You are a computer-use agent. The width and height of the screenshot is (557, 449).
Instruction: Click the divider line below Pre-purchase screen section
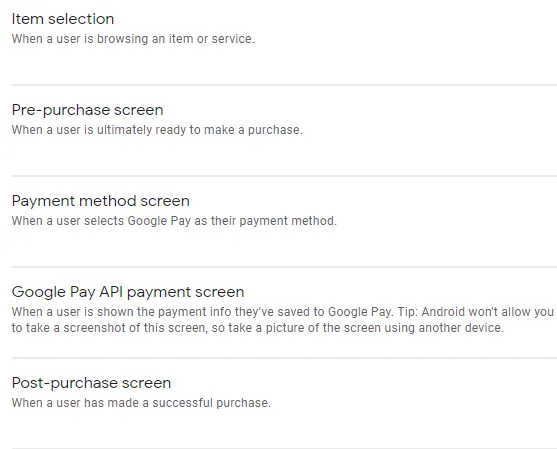tap(284, 176)
